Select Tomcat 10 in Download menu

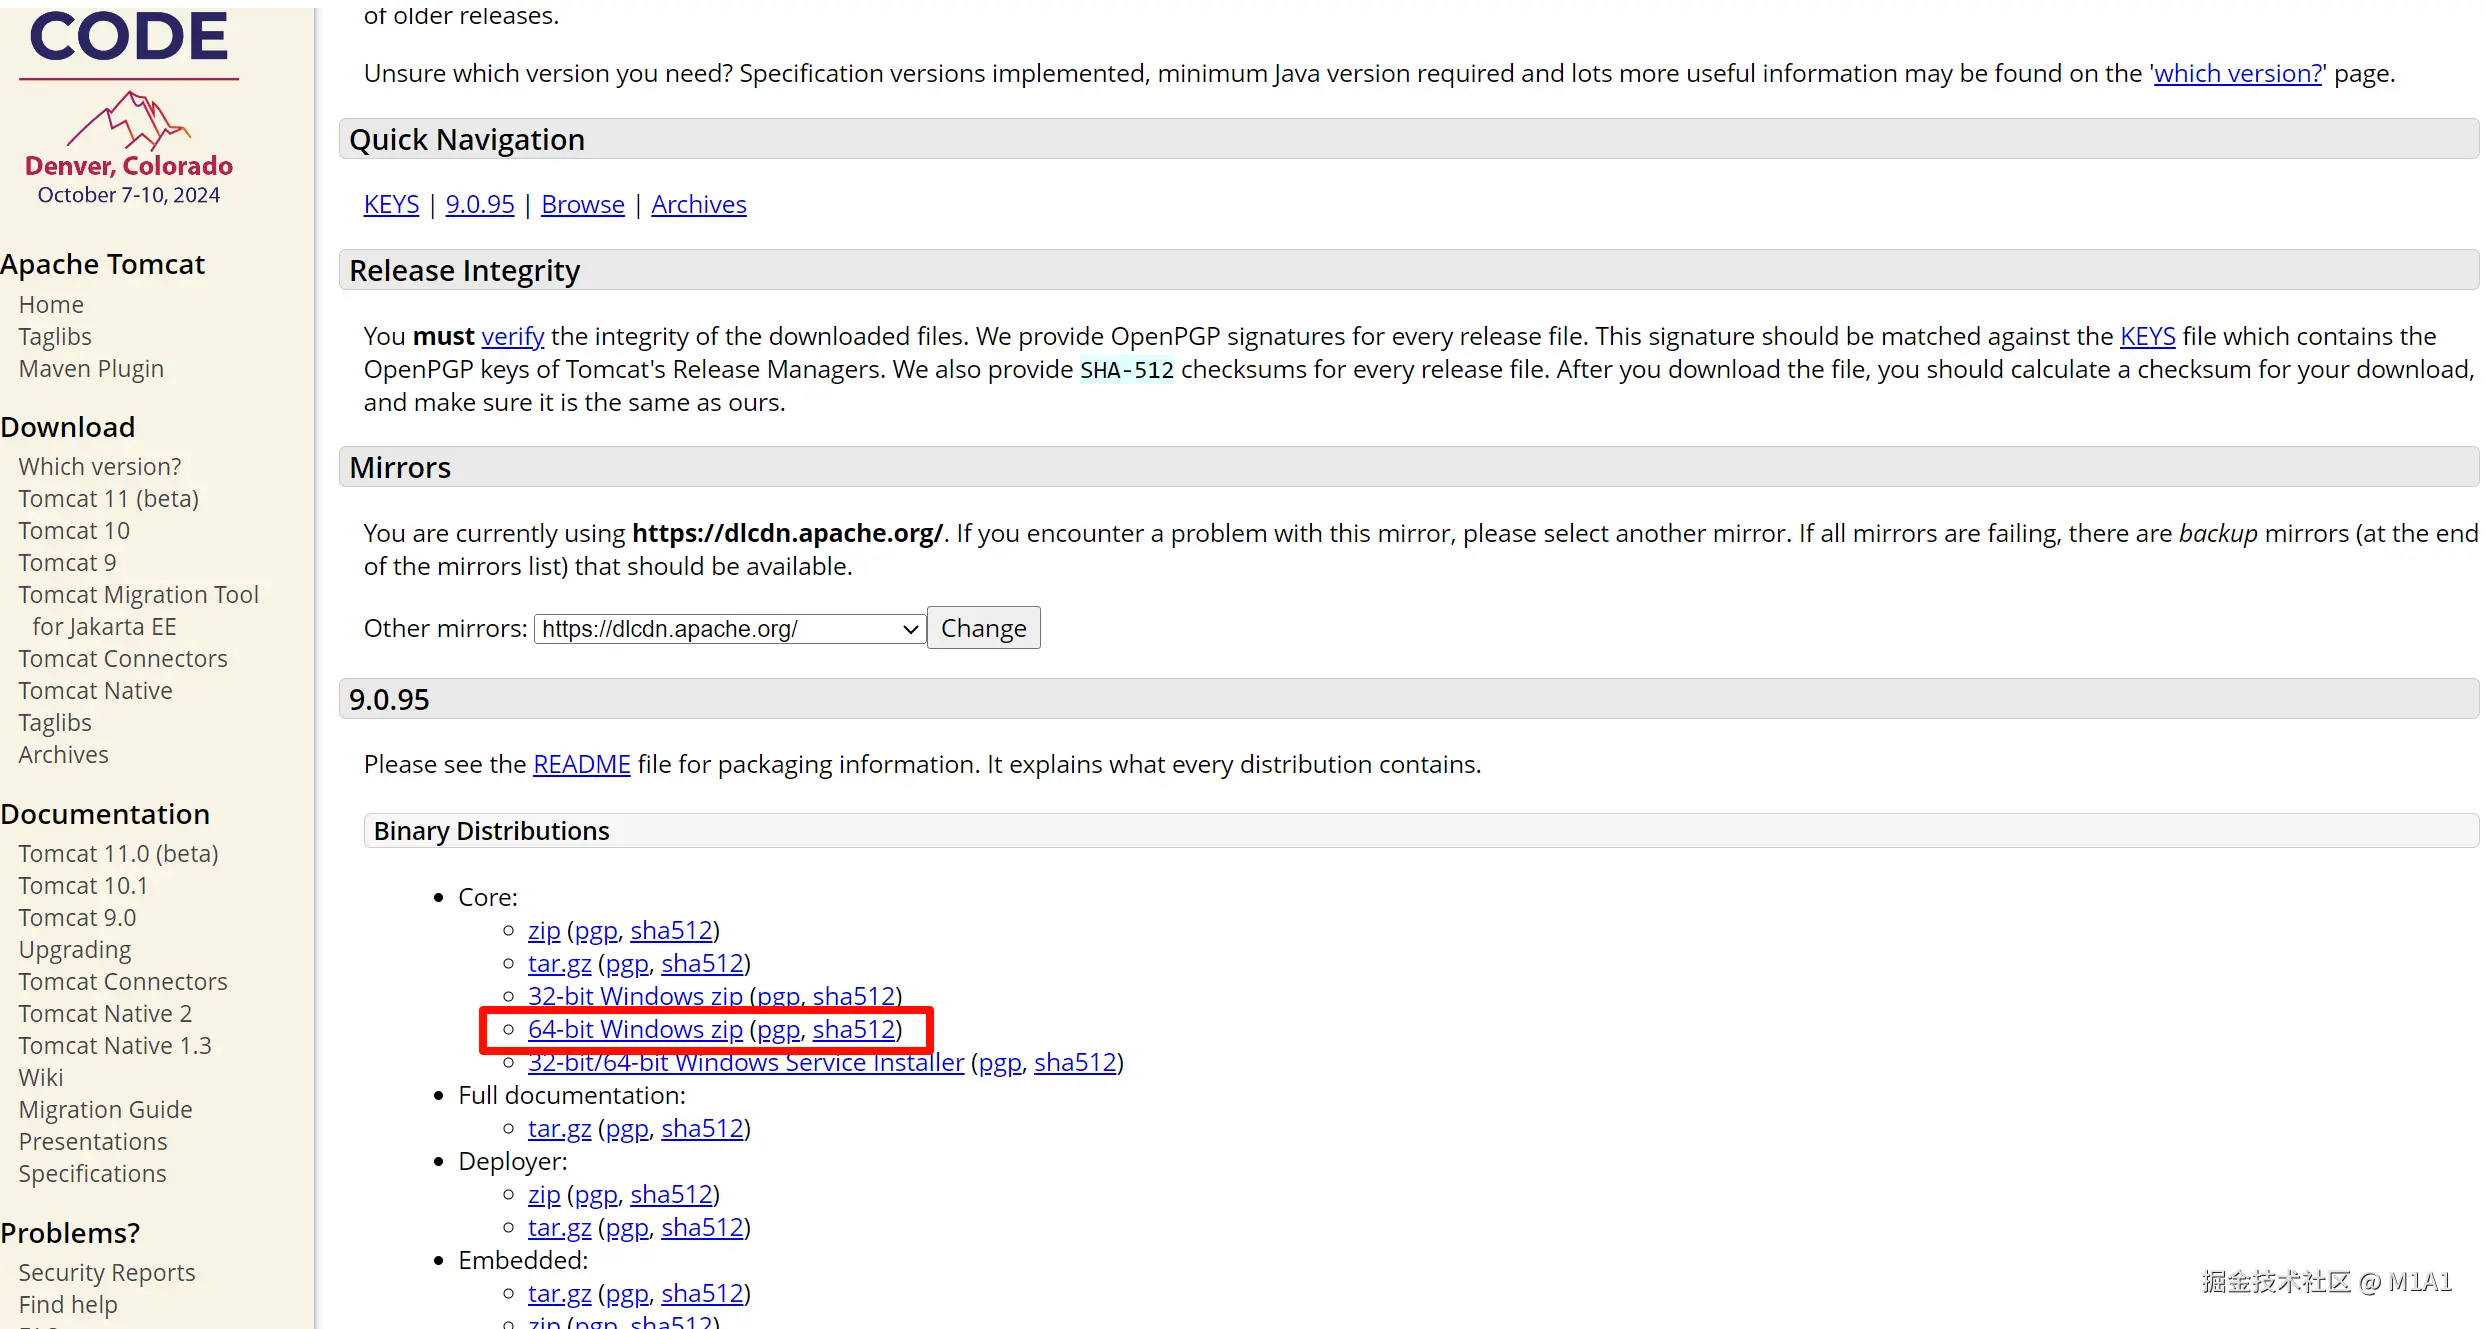pyautogui.click(x=74, y=530)
